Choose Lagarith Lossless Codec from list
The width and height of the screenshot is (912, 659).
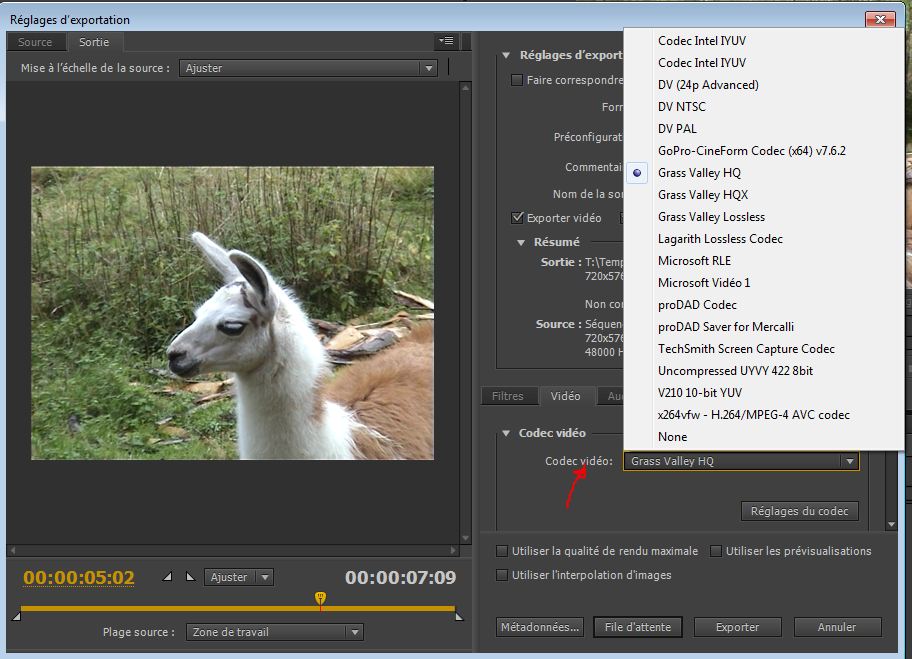click(720, 239)
